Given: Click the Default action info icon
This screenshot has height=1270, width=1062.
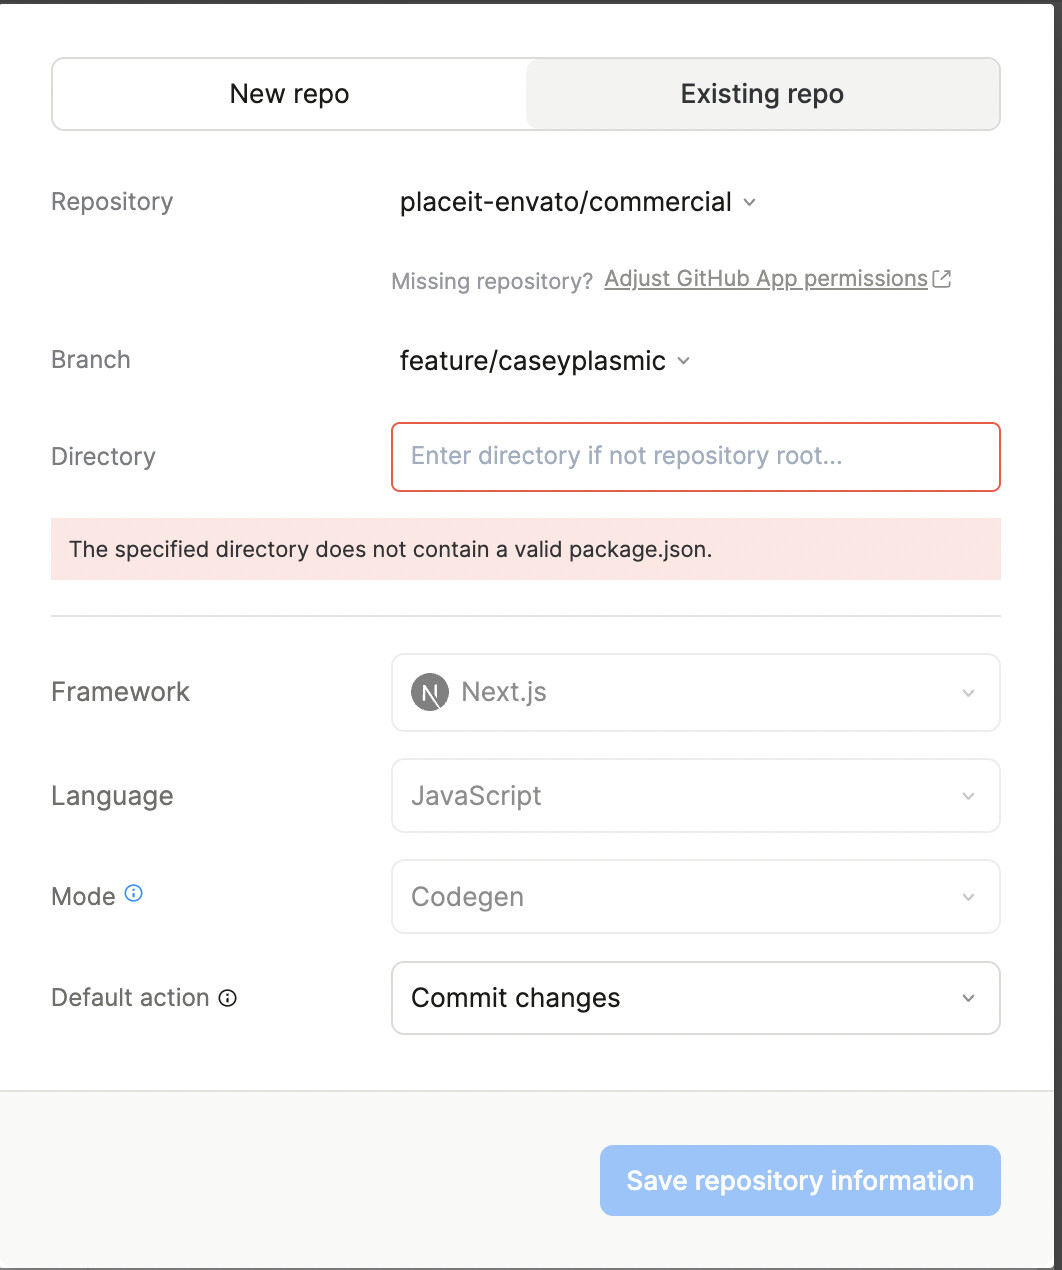Looking at the screenshot, I should [228, 998].
